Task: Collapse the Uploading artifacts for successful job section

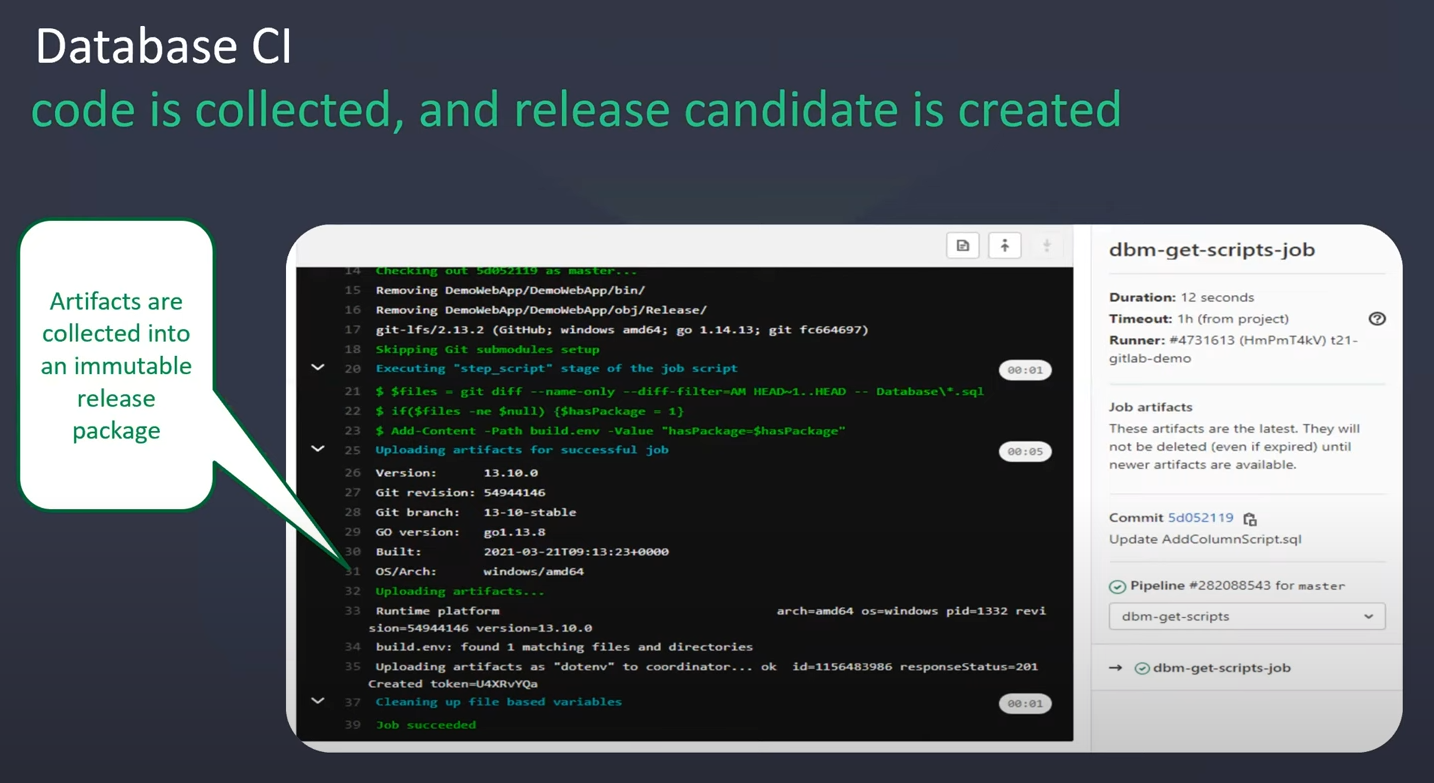Action: pos(318,449)
